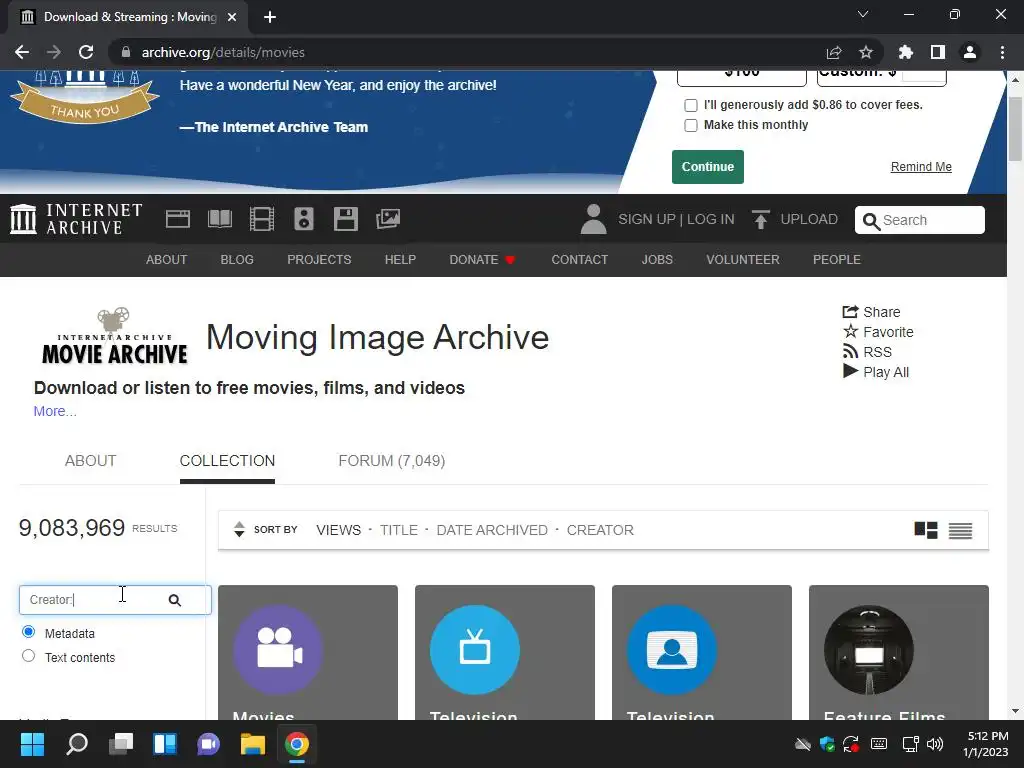Image resolution: width=1024 pixels, height=768 pixels.
Task: Click the magnifier in collection search box
Action: [x=174, y=600]
